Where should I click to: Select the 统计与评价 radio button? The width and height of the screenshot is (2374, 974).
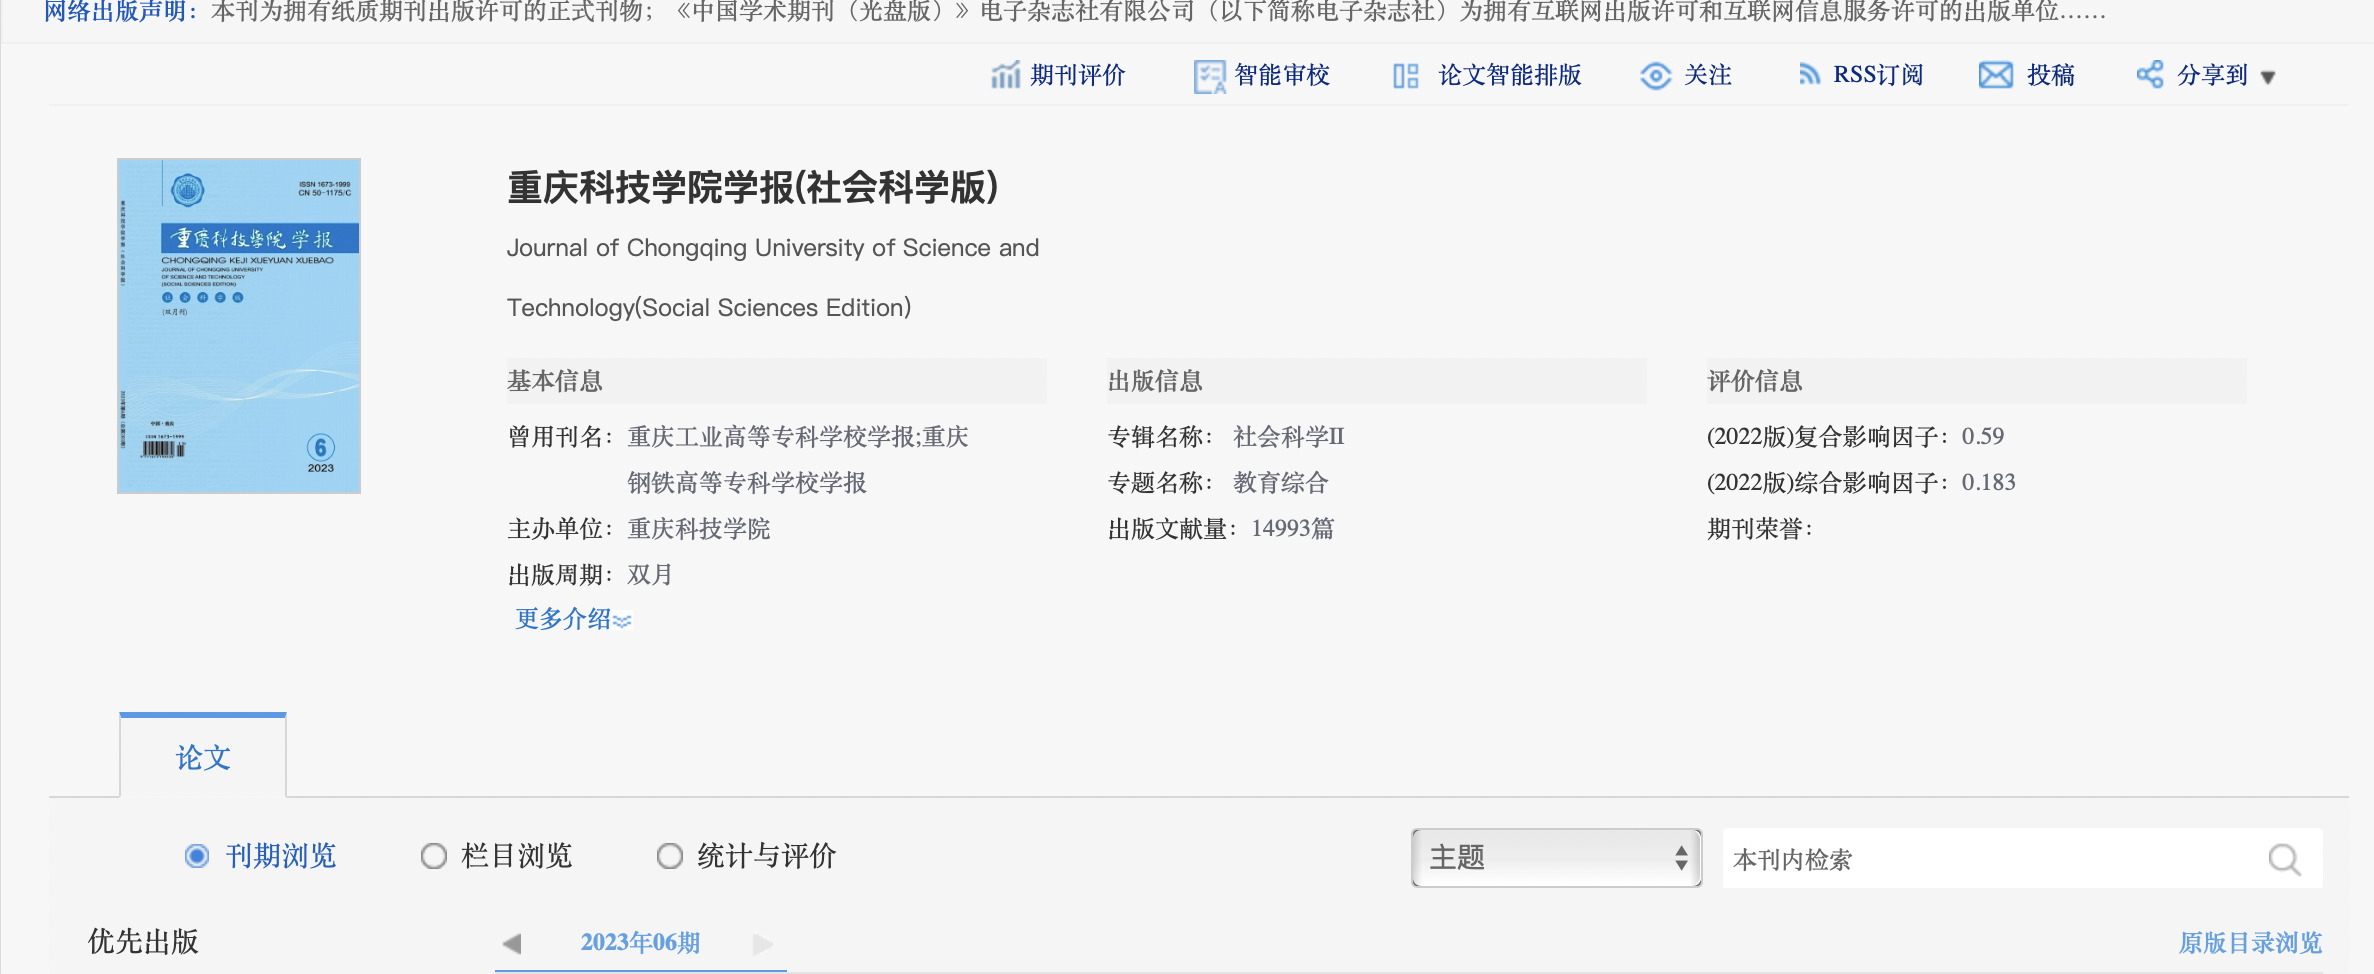point(669,856)
